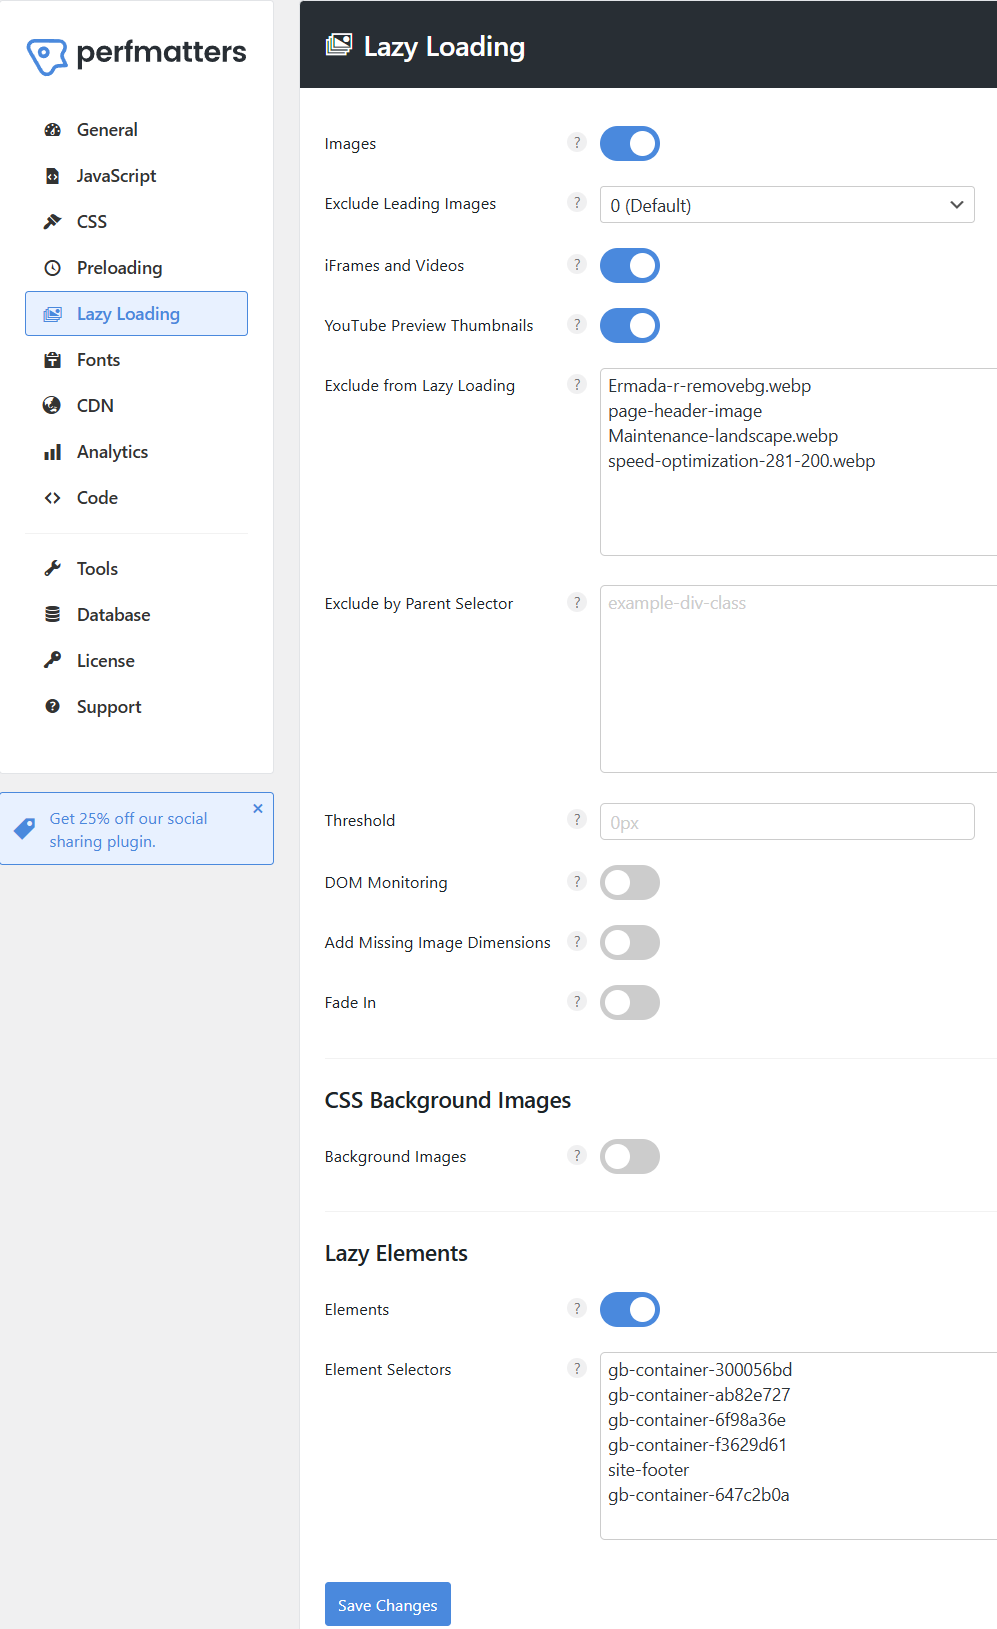Open the Preloading tab
The image size is (997, 1629).
[x=136, y=268]
